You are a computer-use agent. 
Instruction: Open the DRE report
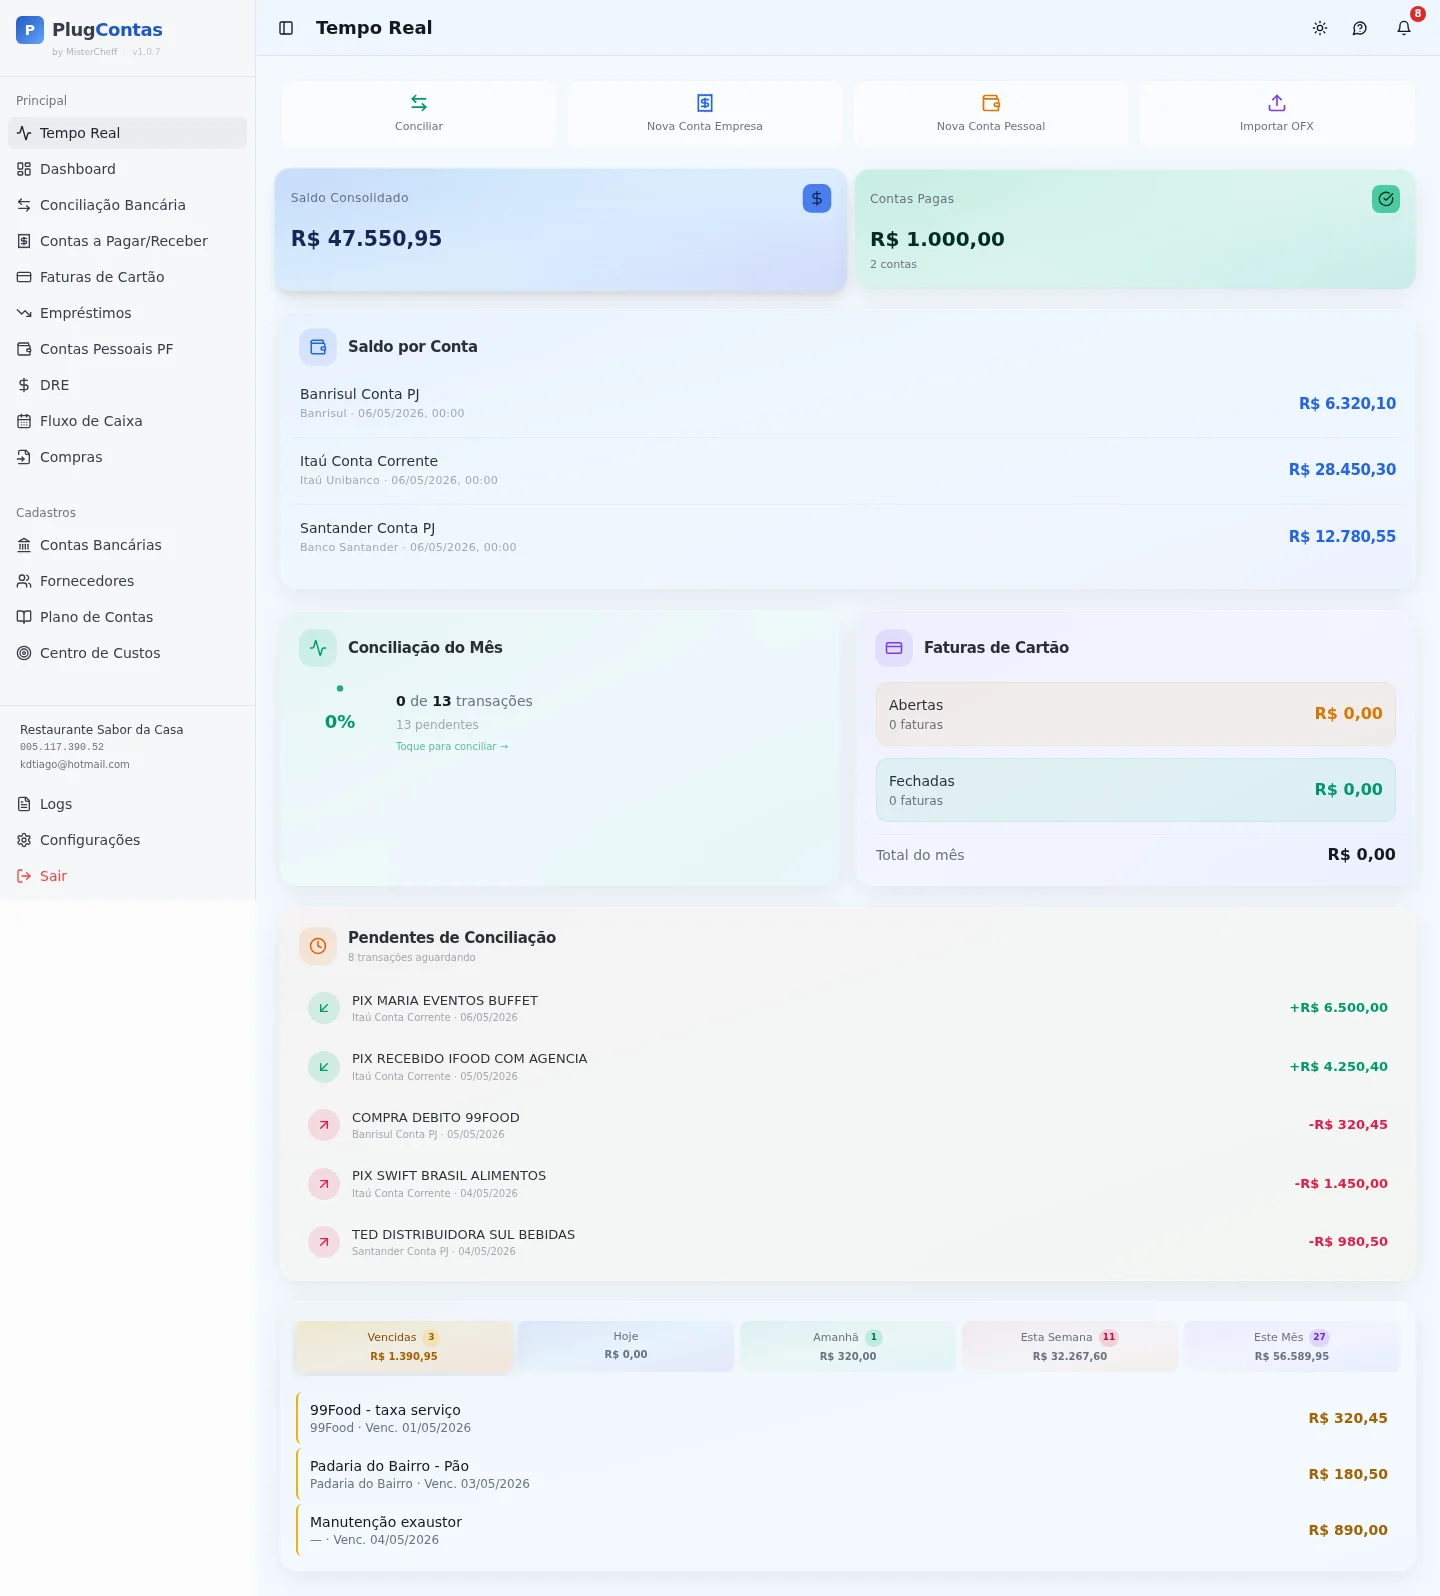tap(127, 385)
